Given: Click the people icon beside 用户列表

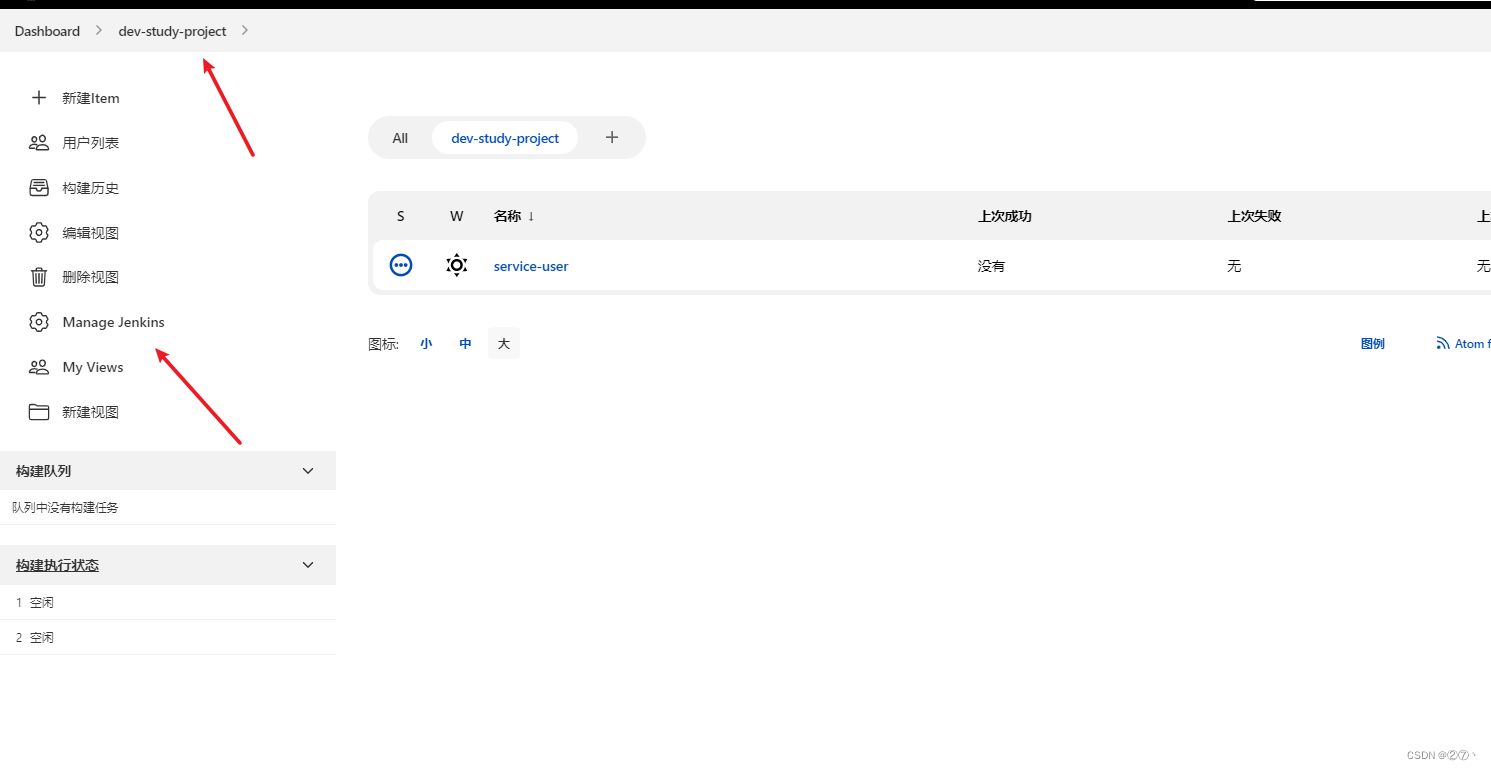Looking at the screenshot, I should point(39,143).
